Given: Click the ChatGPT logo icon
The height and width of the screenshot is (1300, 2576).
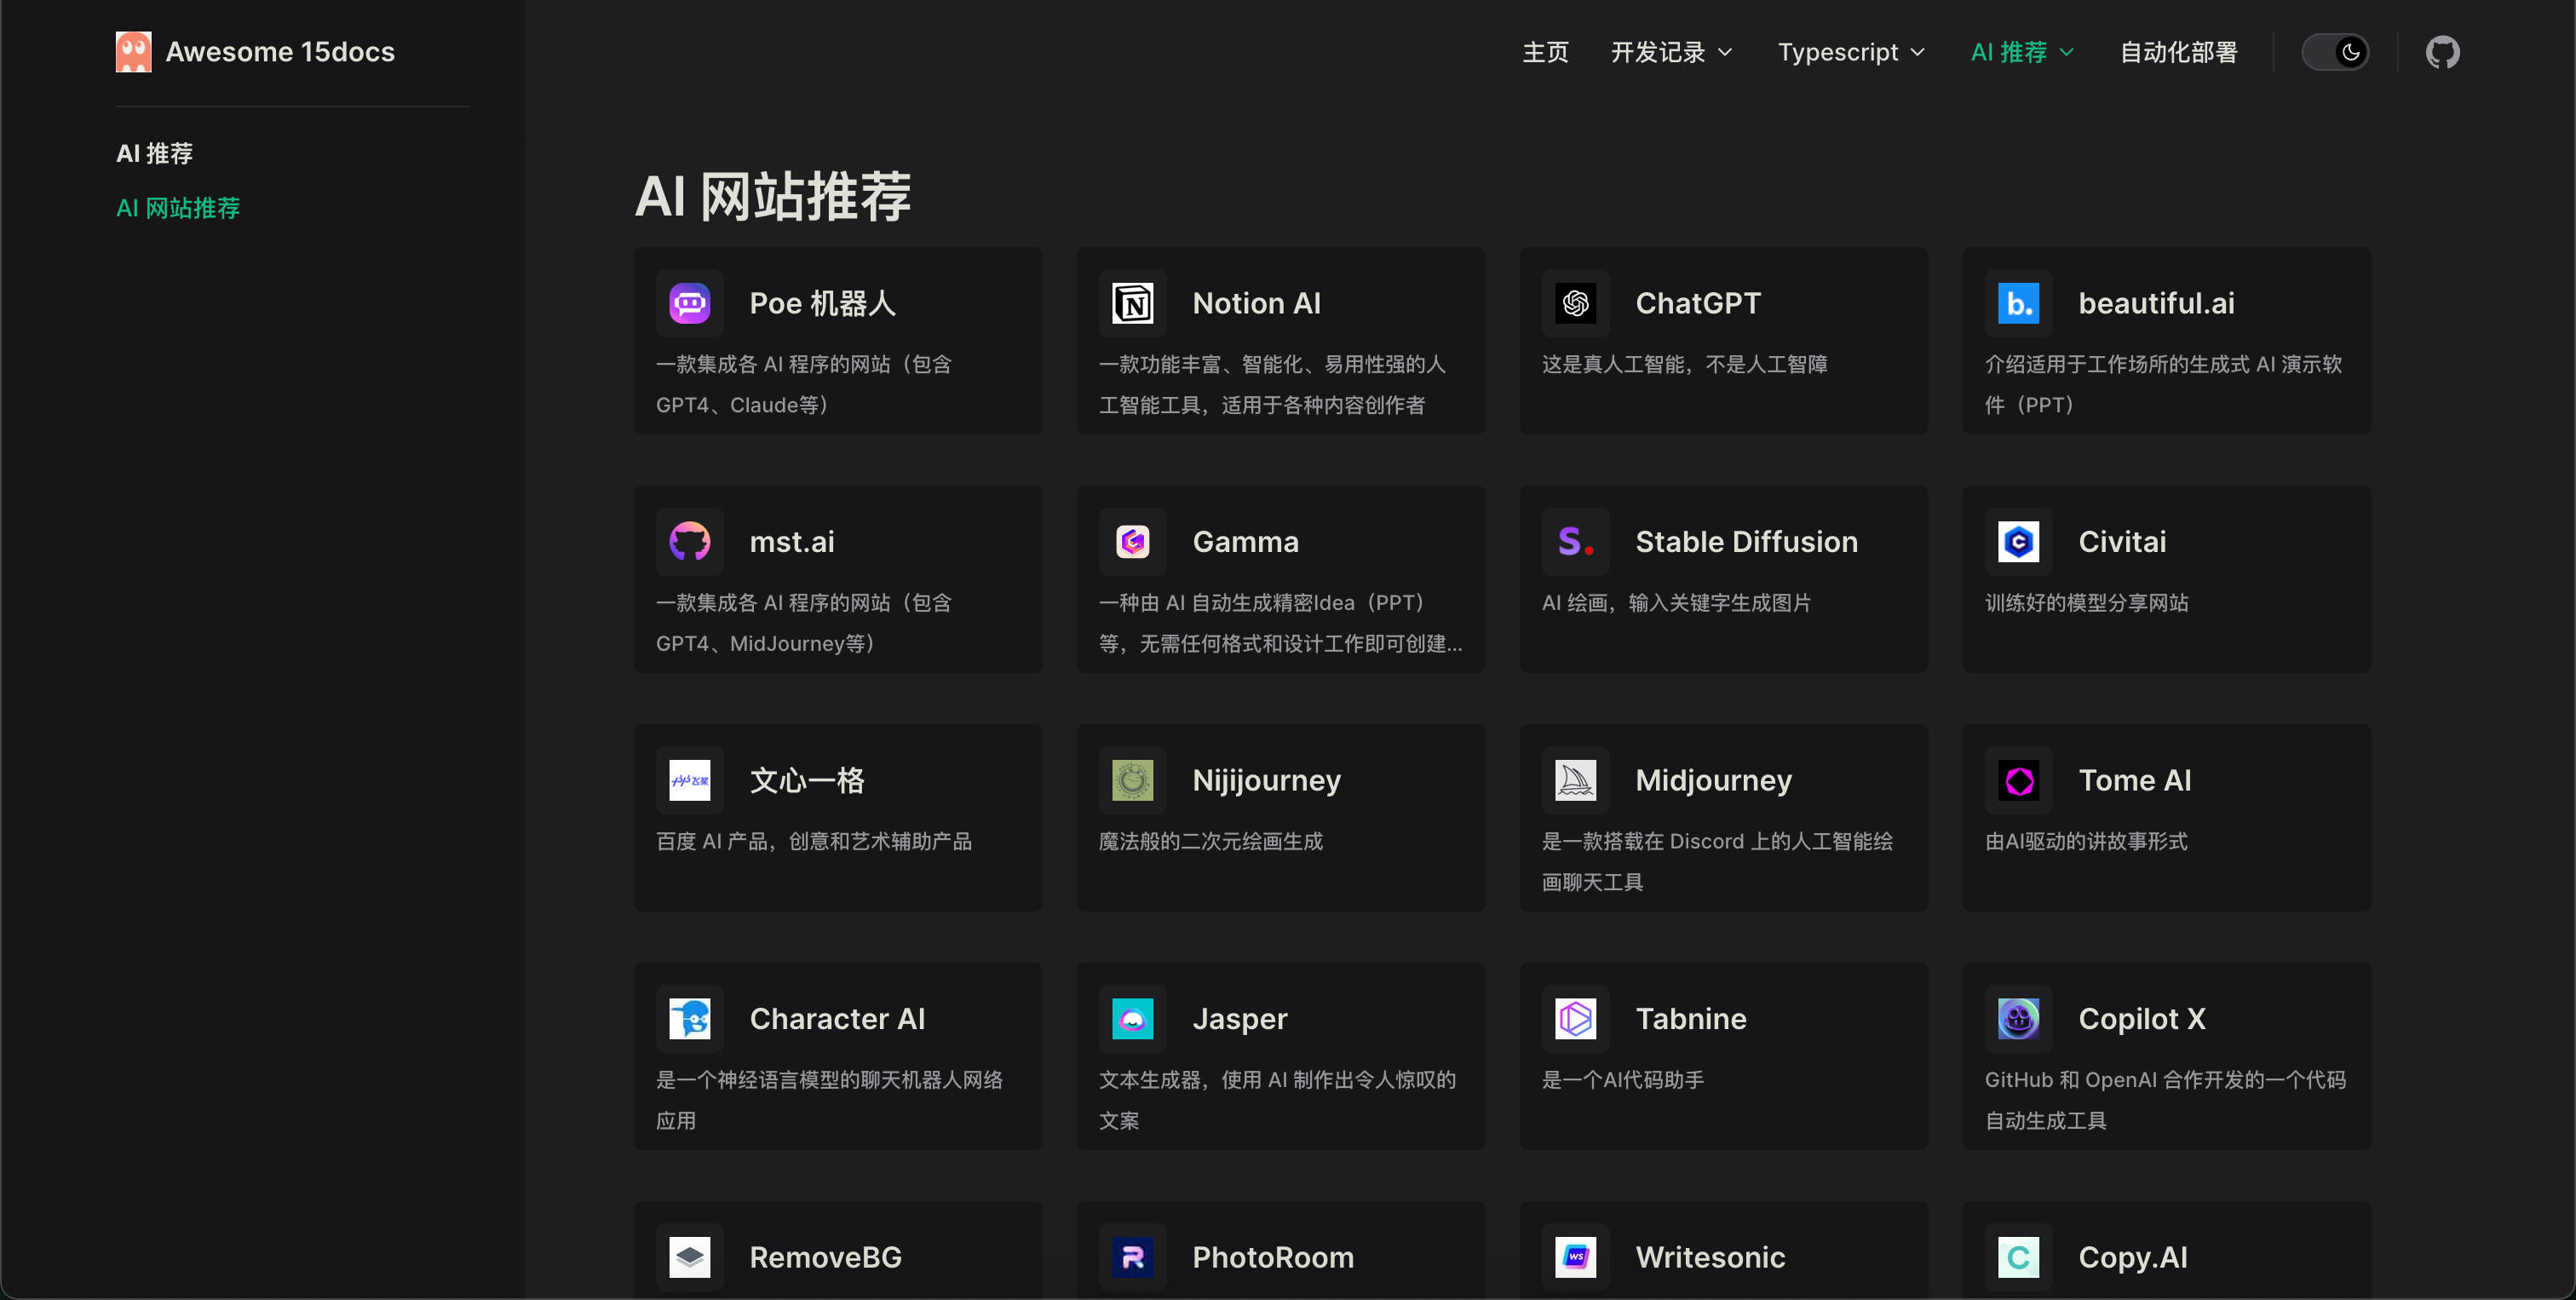Looking at the screenshot, I should point(1575,303).
